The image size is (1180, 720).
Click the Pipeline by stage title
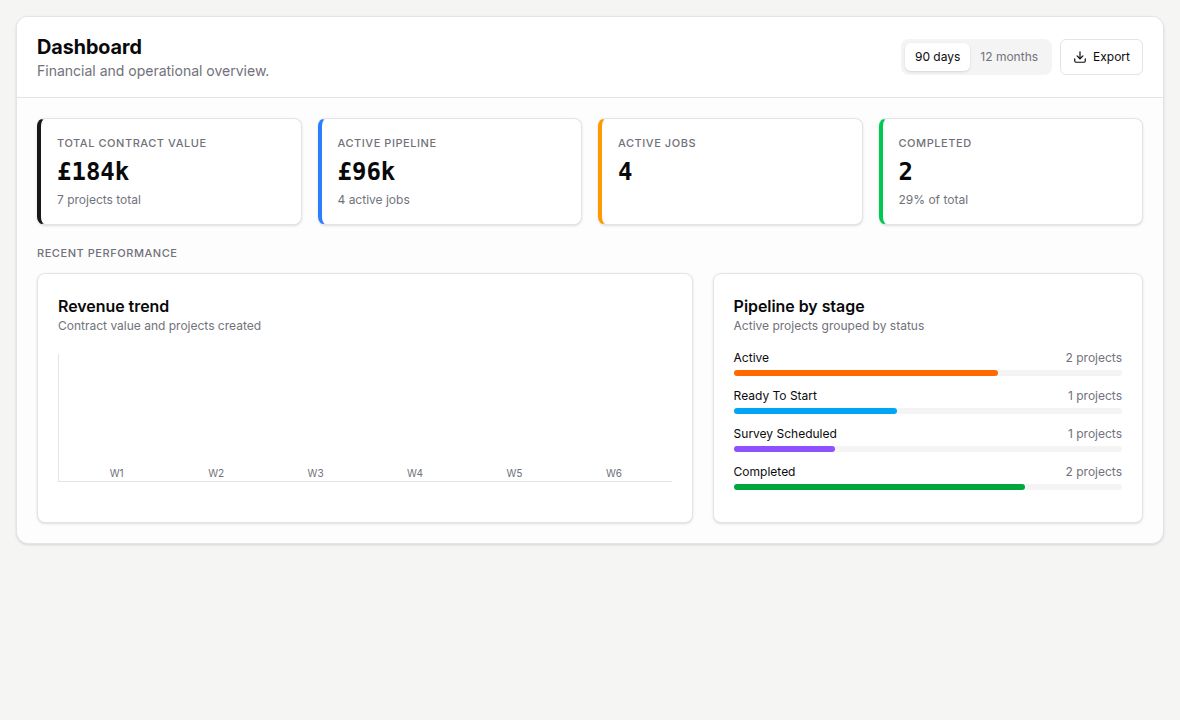pos(799,306)
